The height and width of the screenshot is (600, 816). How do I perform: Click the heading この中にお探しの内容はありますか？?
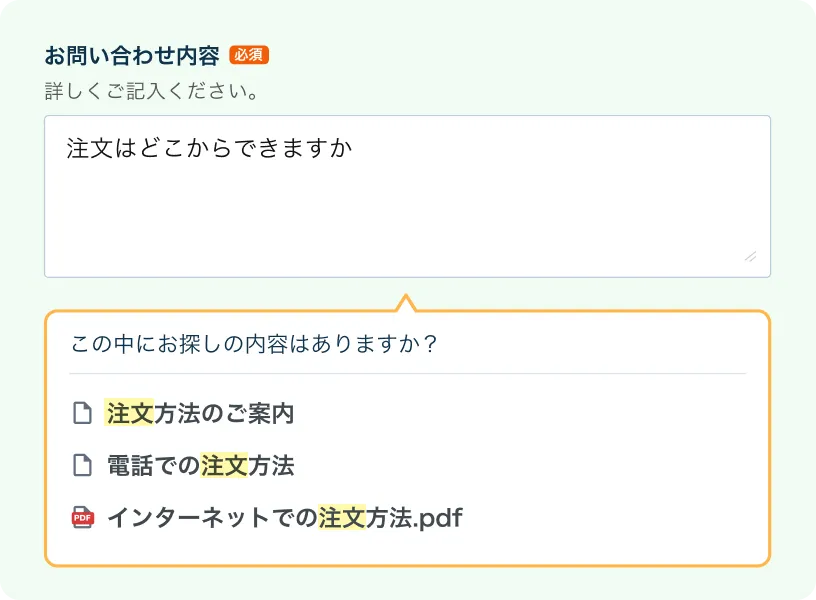point(255,344)
